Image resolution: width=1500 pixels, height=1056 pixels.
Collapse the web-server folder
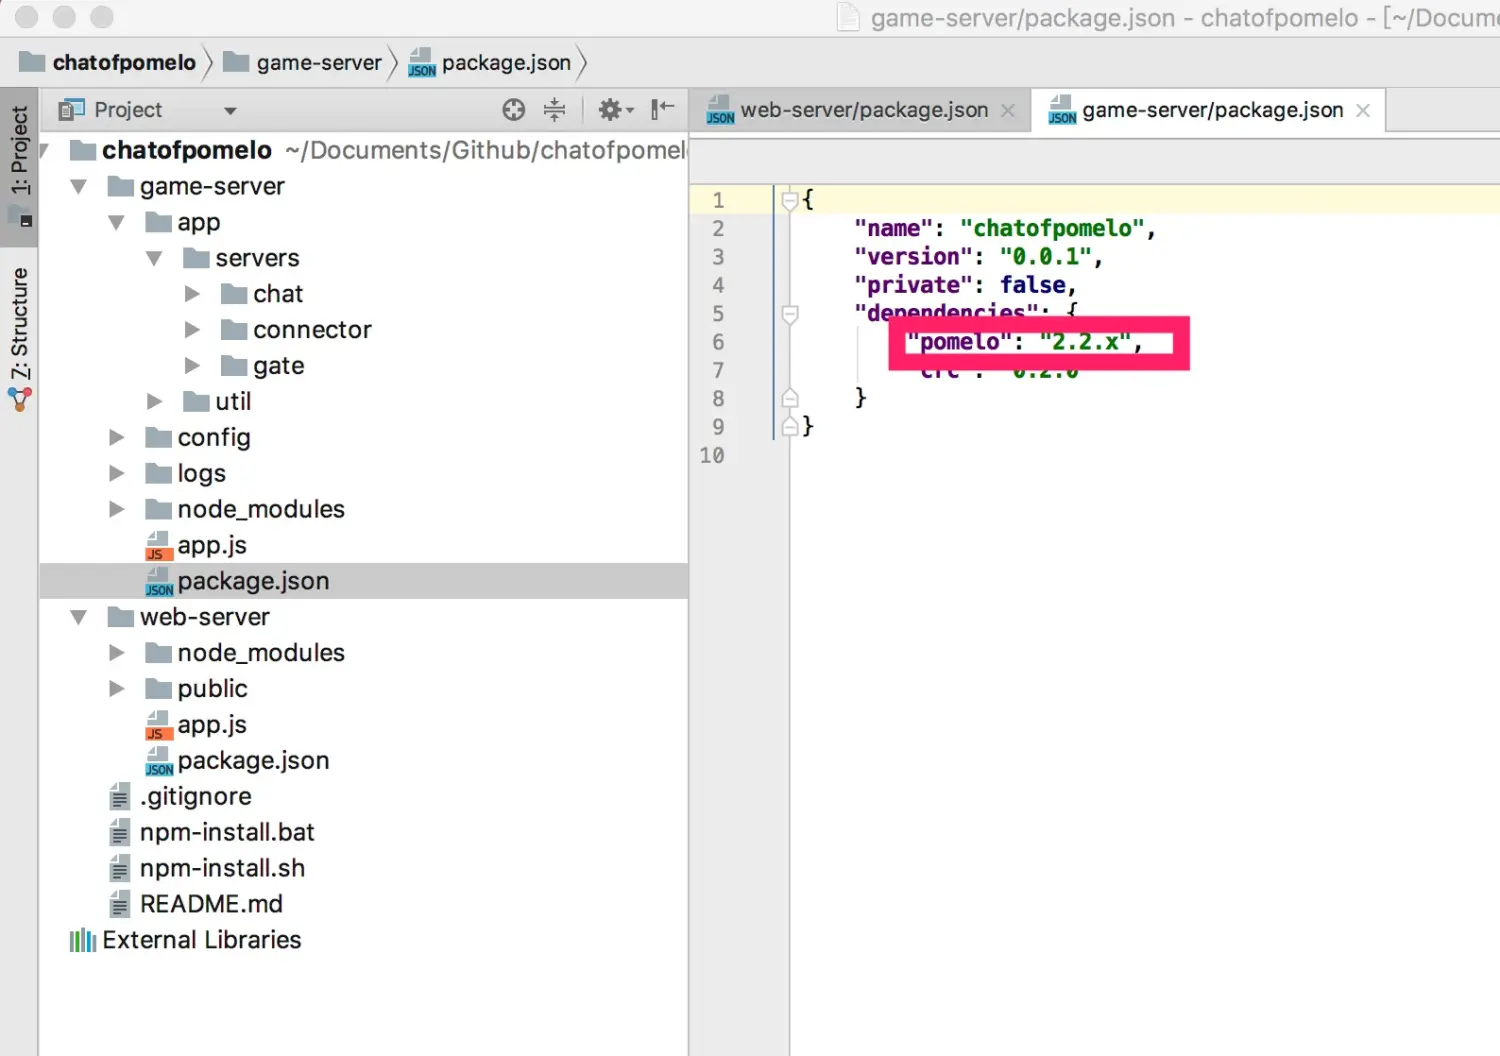(x=79, y=618)
